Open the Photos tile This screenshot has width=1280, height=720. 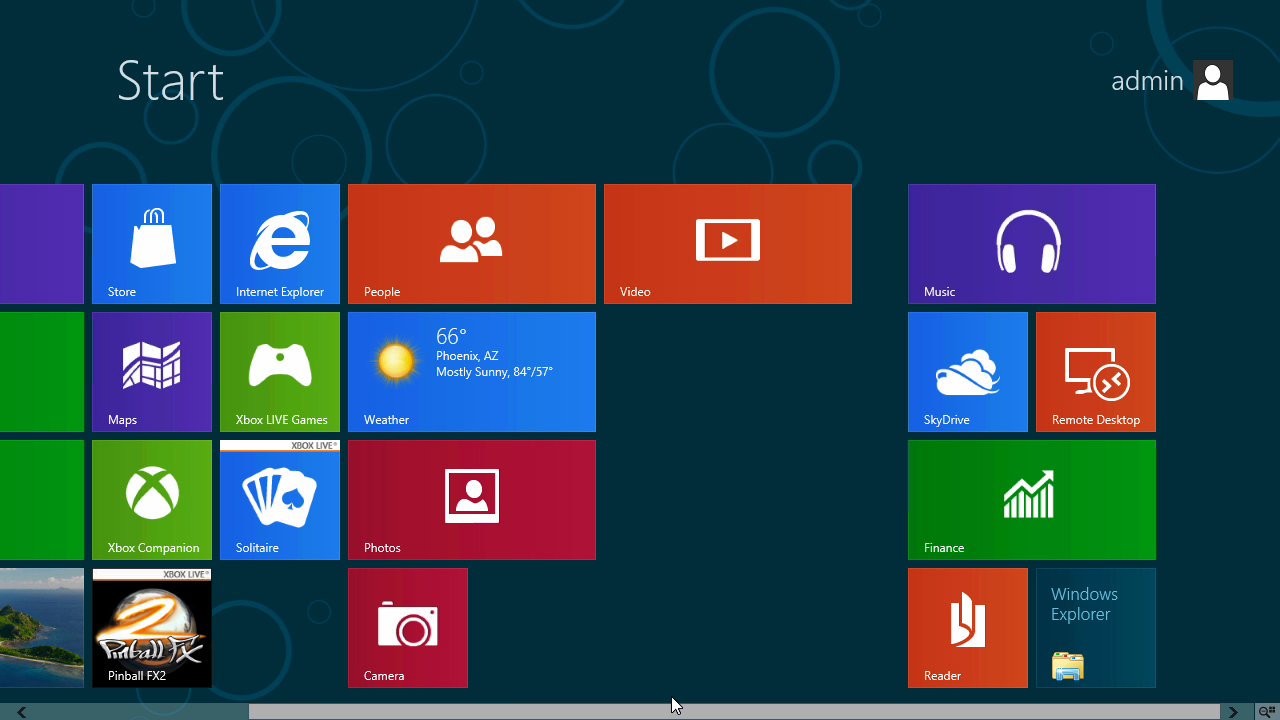(472, 500)
